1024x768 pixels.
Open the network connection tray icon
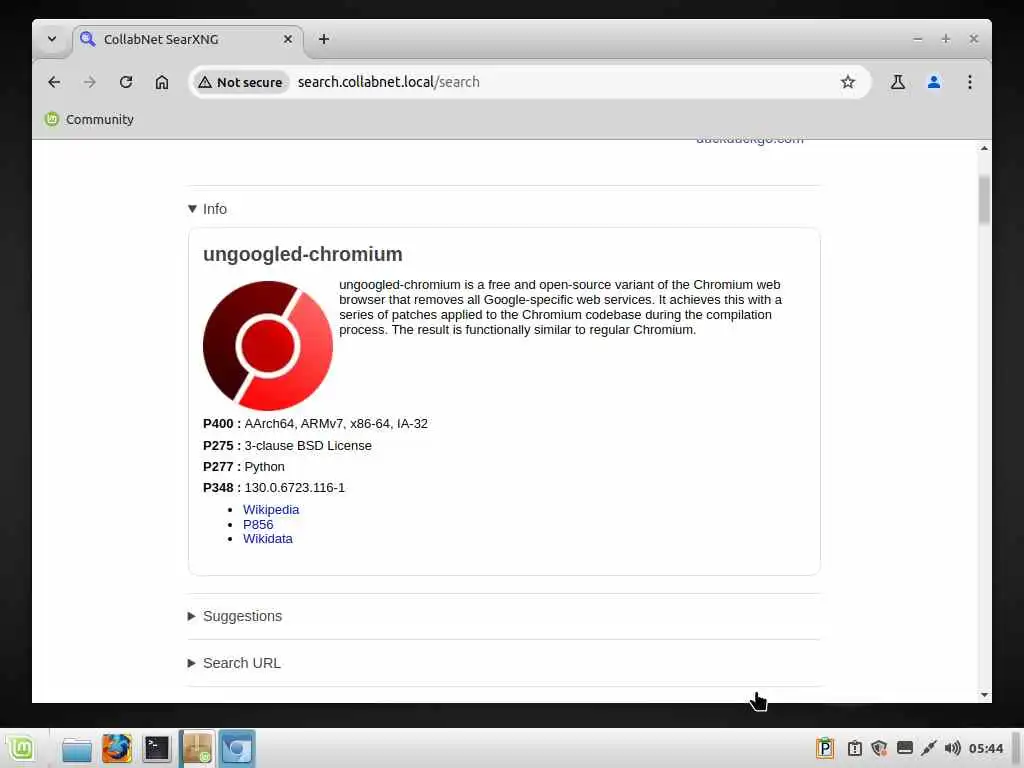(929, 748)
